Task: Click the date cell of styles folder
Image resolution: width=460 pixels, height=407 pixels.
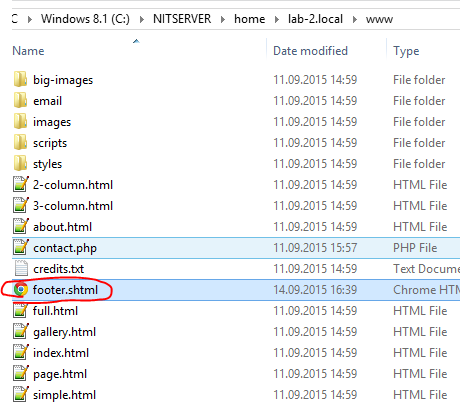Action: click(x=315, y=164)
